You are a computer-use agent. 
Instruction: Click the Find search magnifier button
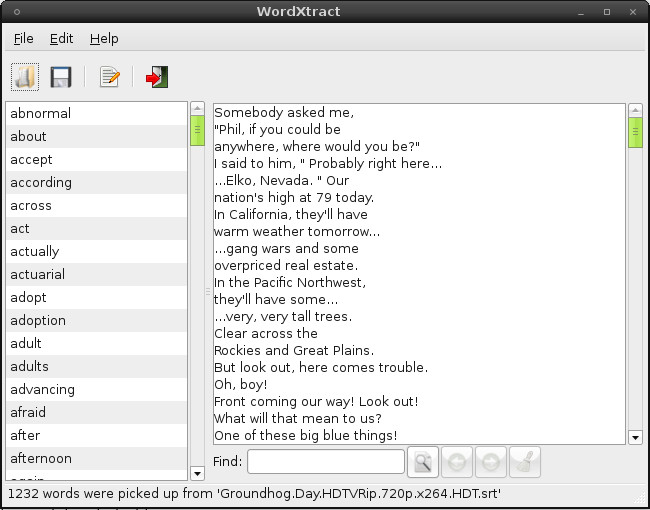[x=423, y=462]
